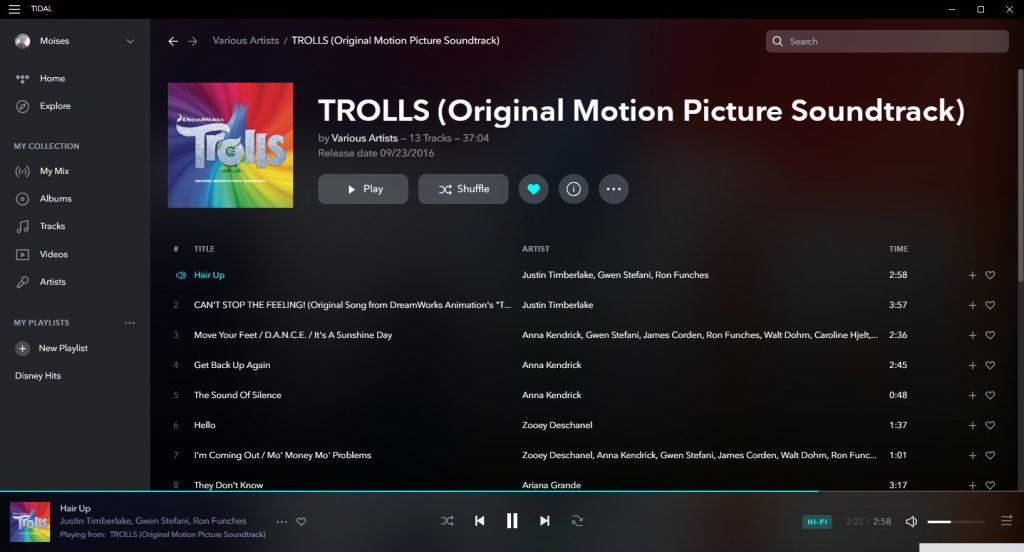The height and width of the screenshot is (552, 1024).
Task: Toggle repeat mode in the player bar
Action: (x=577, y=521)
